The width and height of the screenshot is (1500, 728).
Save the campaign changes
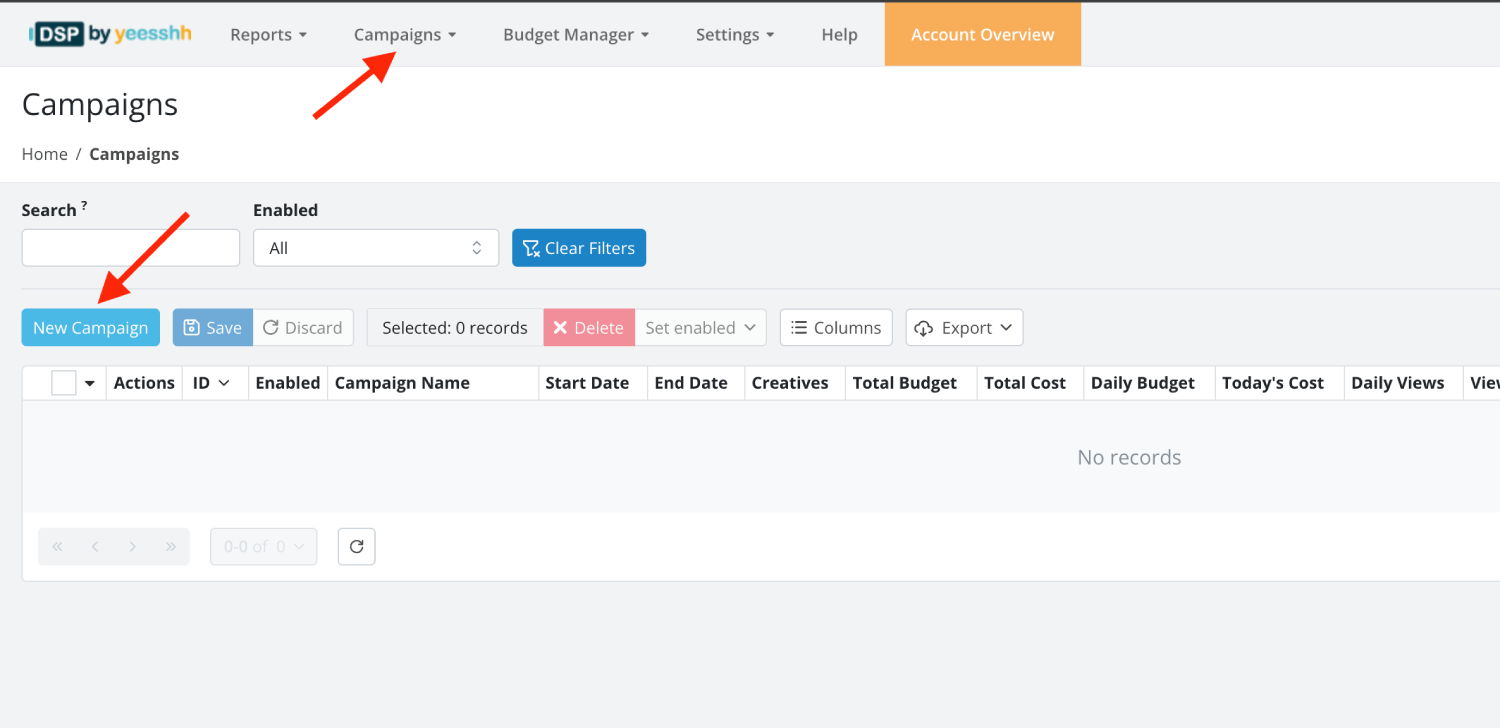tap(213, 328)
